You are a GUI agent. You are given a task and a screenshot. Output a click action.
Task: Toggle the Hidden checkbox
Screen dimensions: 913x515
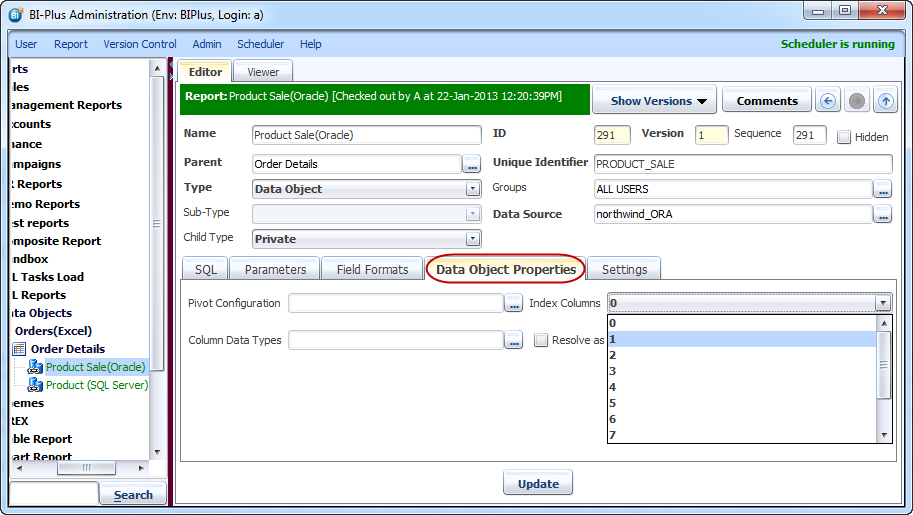click(x=844, y=137)
